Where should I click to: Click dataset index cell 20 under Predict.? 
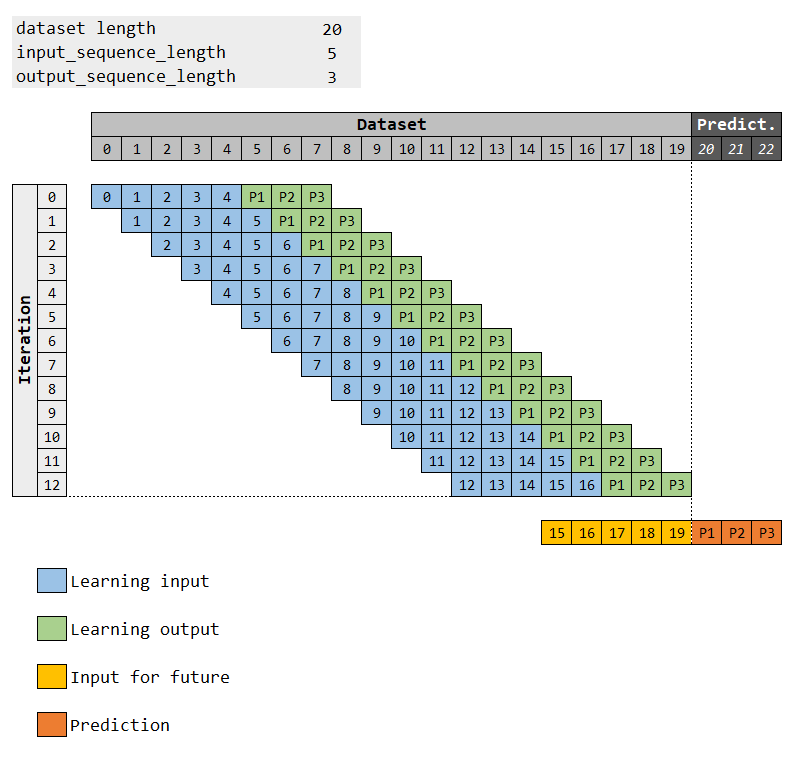(706, 149)
